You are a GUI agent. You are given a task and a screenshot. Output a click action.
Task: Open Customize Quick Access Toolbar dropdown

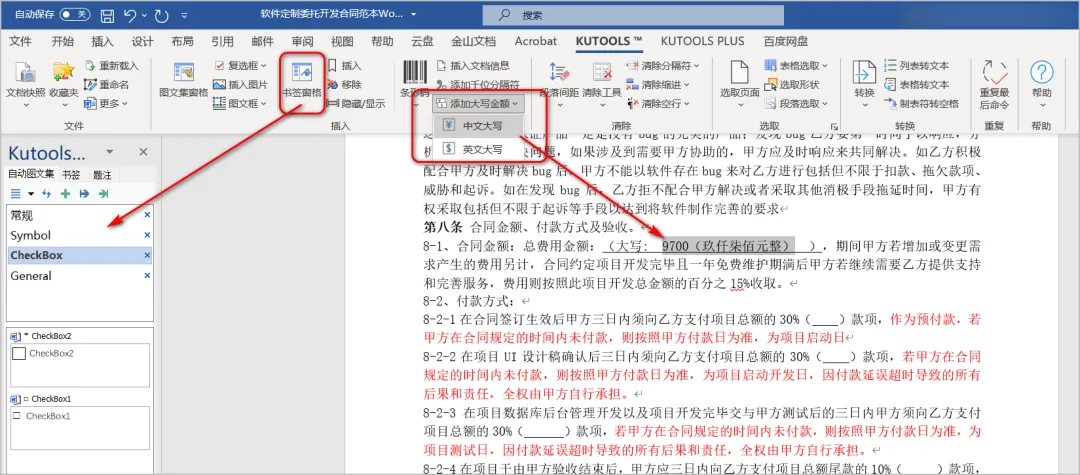(x=183, y=15)
